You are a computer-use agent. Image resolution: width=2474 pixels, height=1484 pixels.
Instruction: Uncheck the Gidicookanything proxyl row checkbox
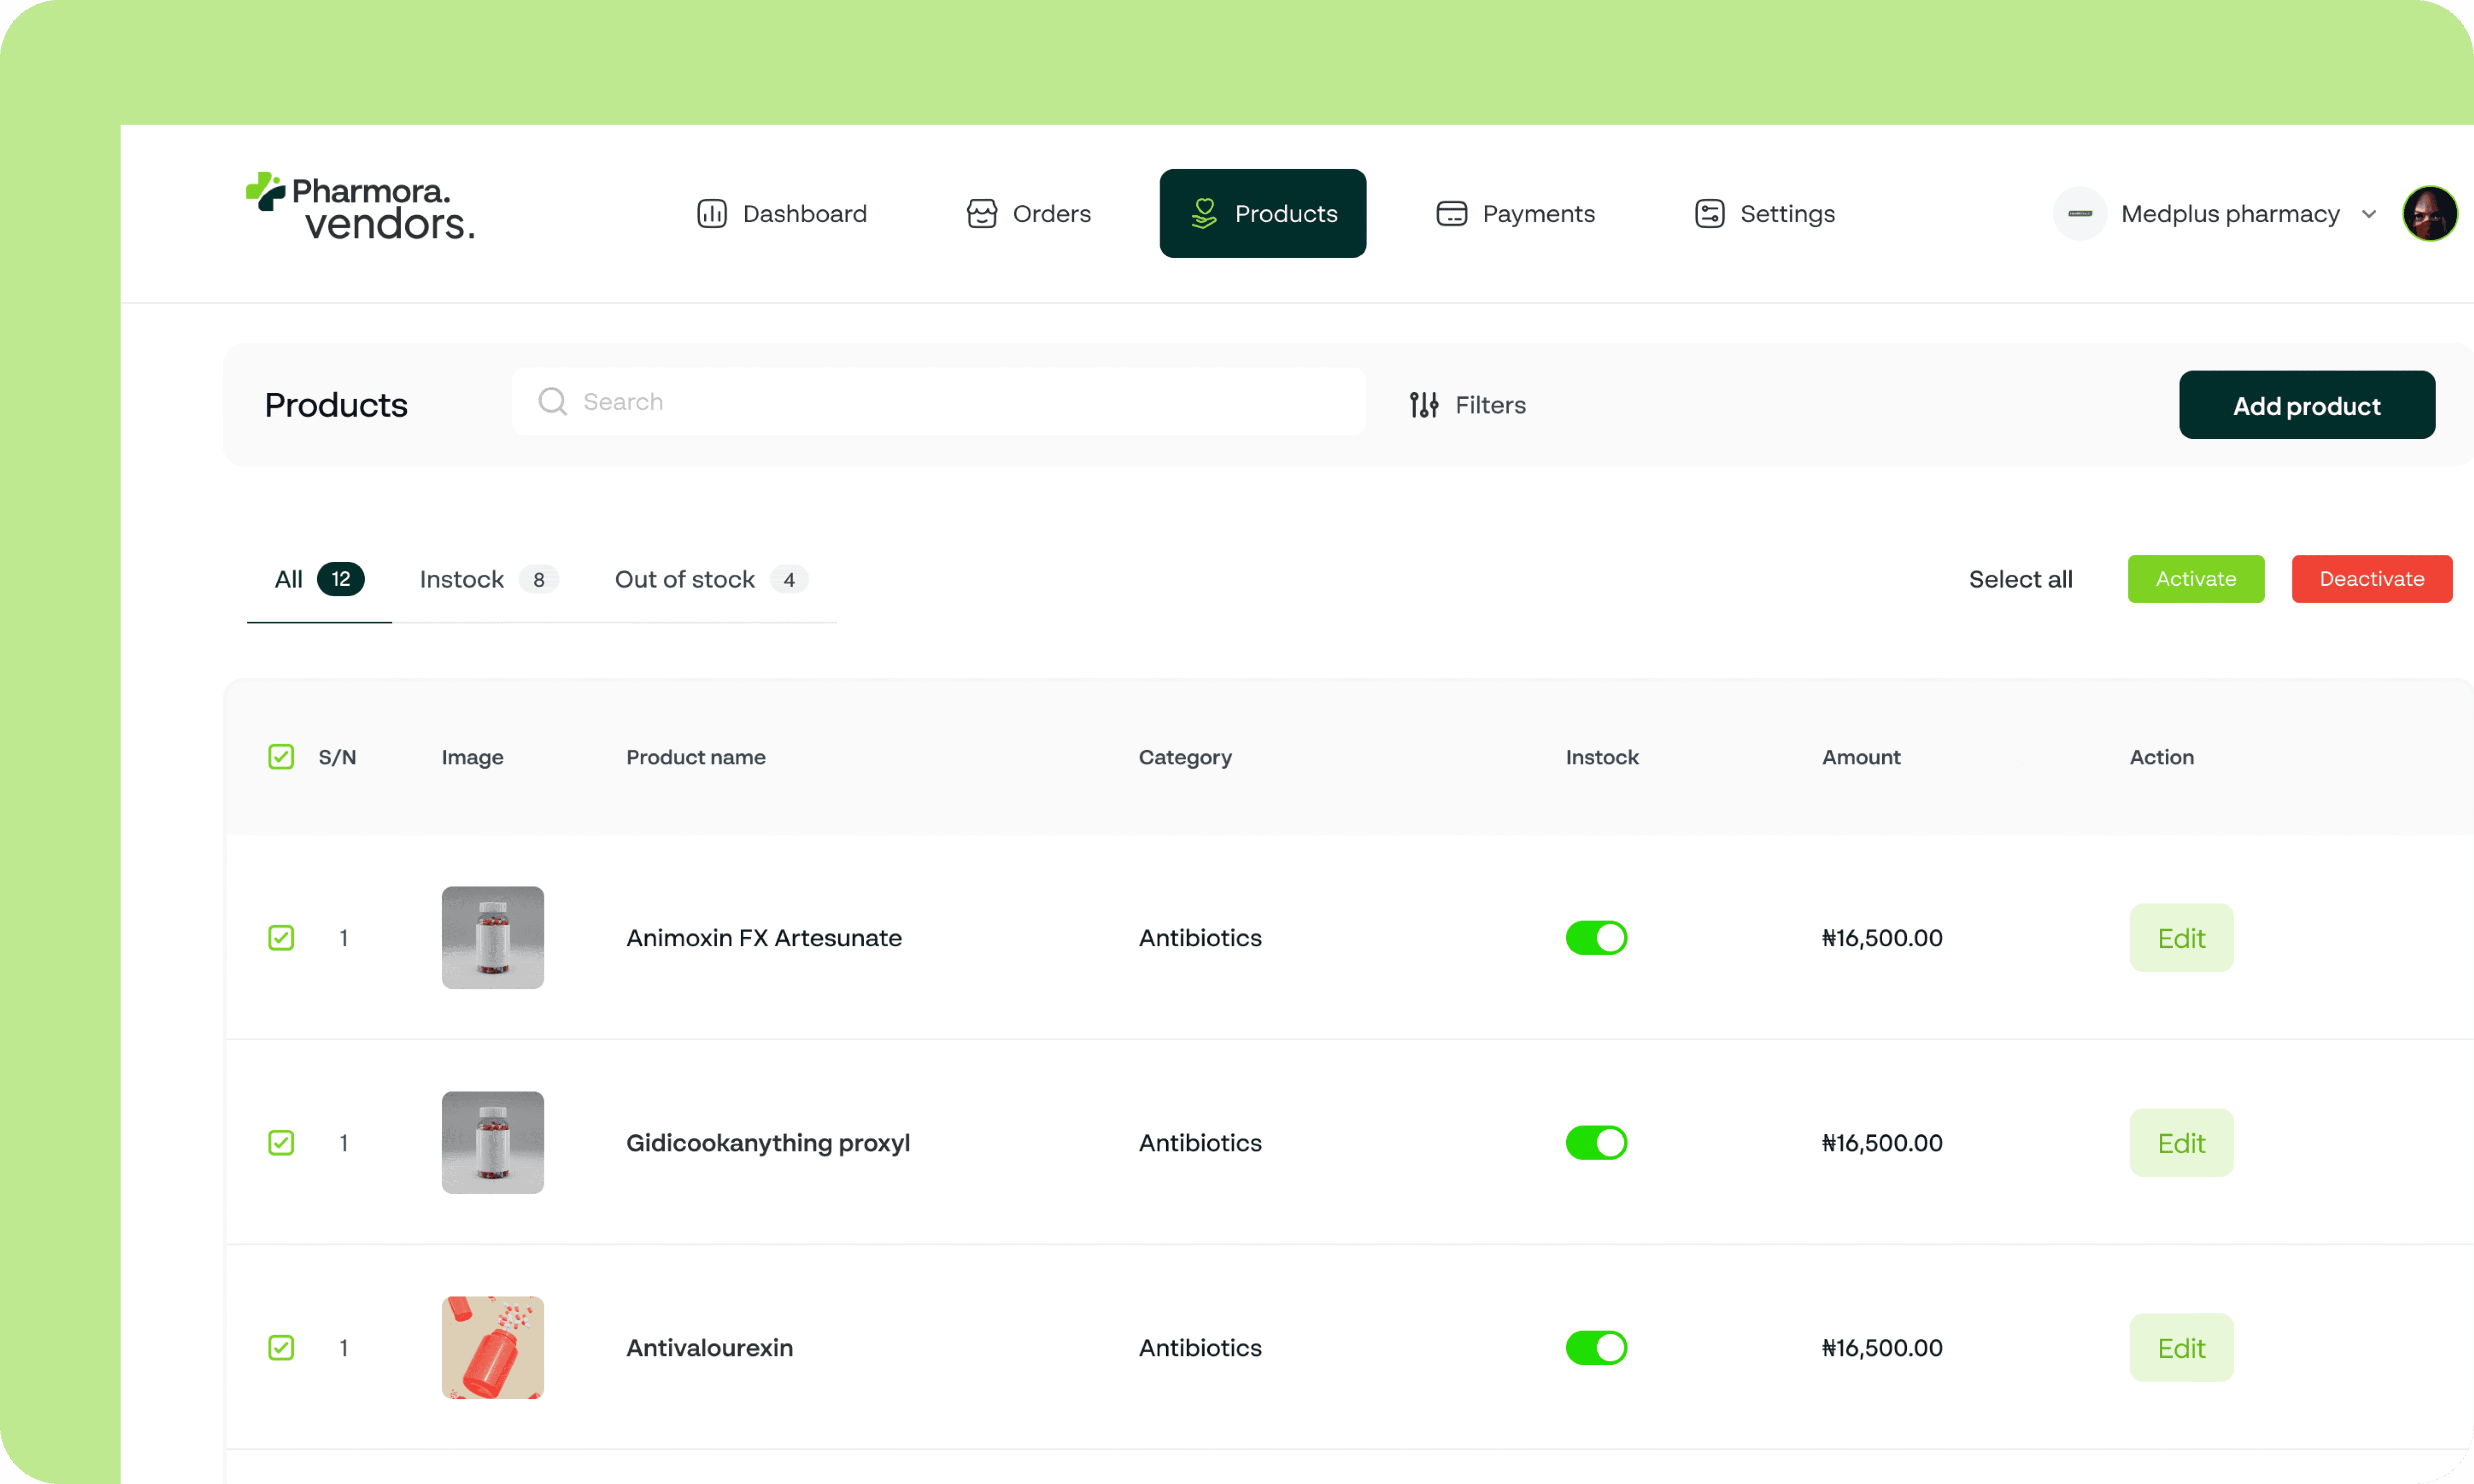click(281, 1142)
